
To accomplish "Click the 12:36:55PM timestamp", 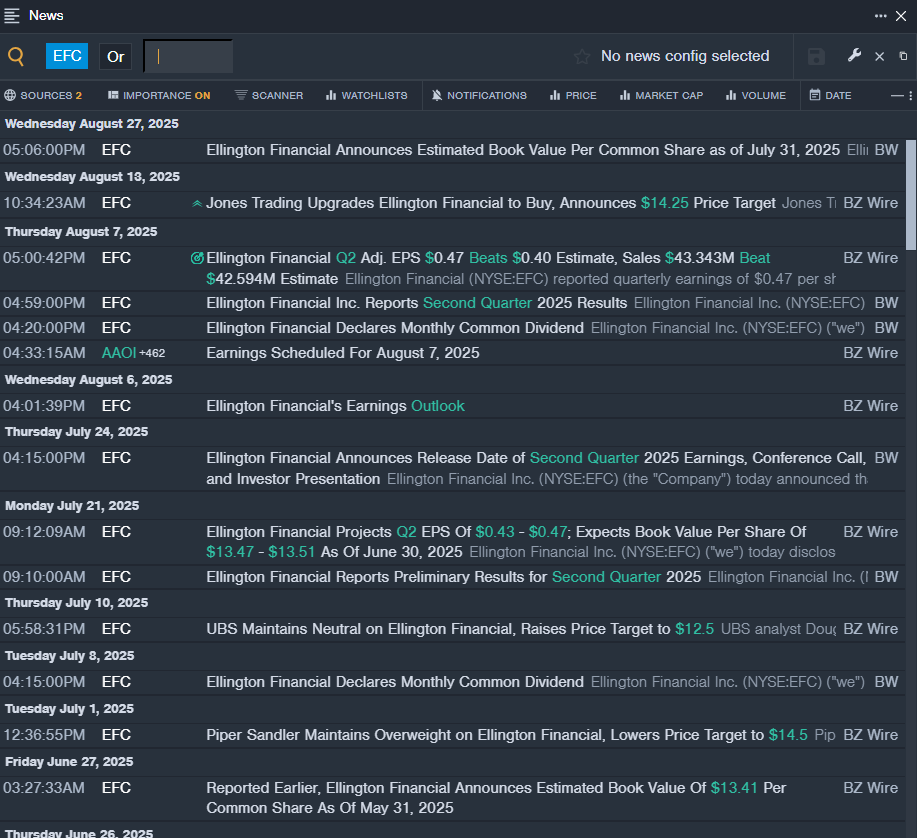I will pyautogui.click(x=44, y=735).
